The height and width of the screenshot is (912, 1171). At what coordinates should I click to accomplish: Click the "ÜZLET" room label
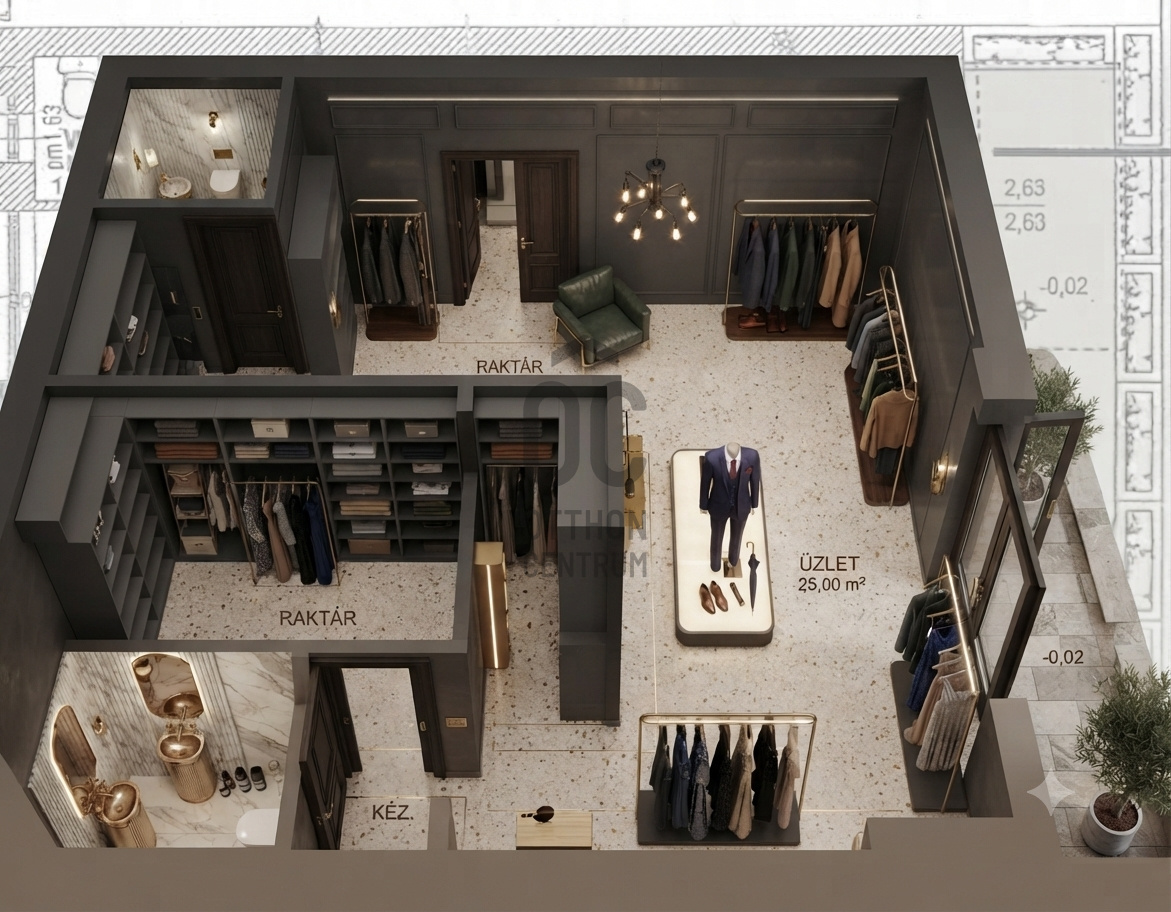829,563
